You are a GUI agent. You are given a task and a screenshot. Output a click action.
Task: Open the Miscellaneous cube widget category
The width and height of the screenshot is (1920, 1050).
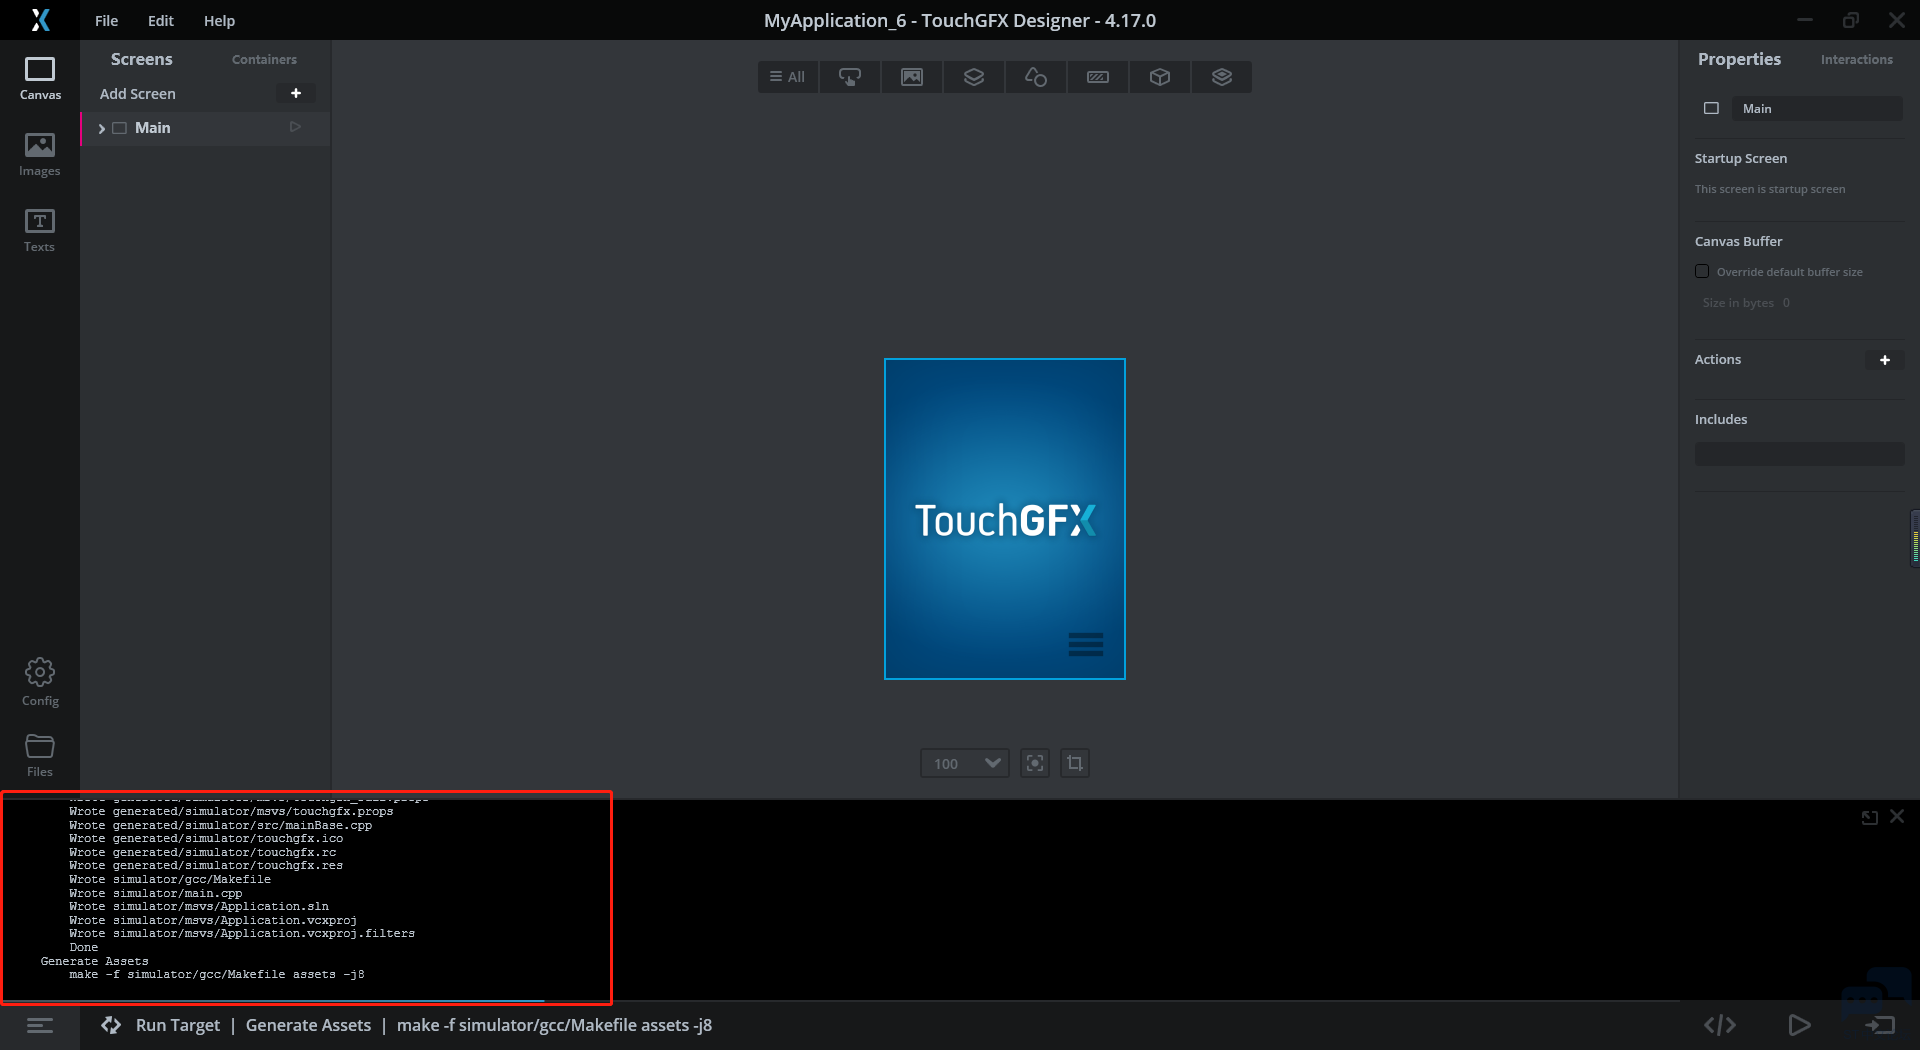(1160, 77)
